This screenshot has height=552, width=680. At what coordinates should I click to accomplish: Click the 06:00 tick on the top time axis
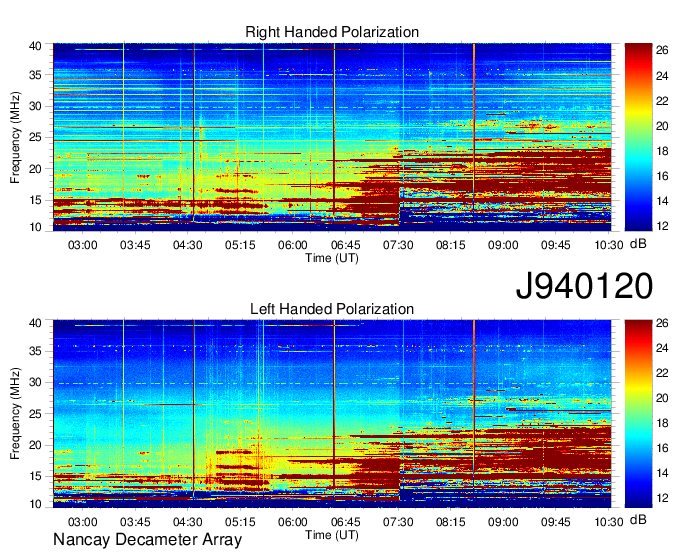click(x=293, y=245)
